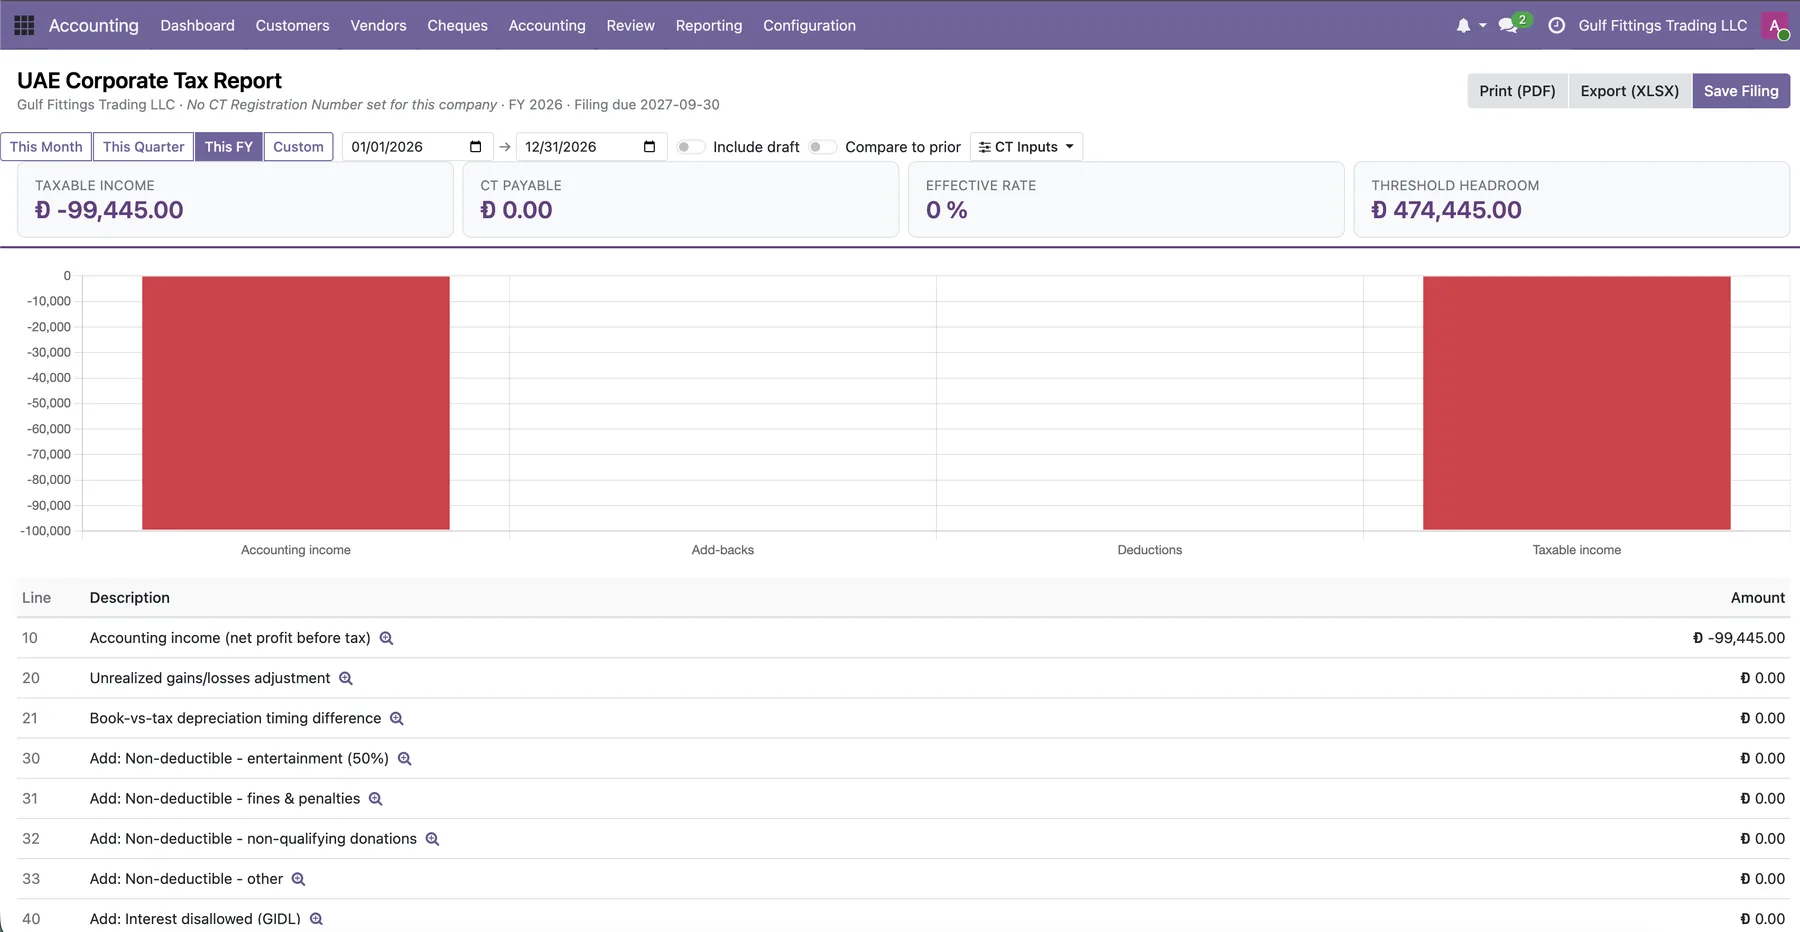Drill into Accounting income line magnifier

[x=386, y=638]
